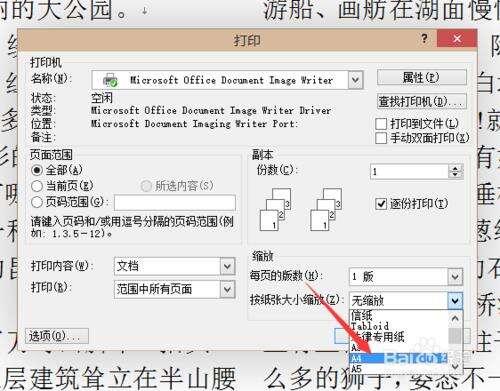
Task: Uncheck the 逐份打印(T) checkbox
Action: (381, 204)
